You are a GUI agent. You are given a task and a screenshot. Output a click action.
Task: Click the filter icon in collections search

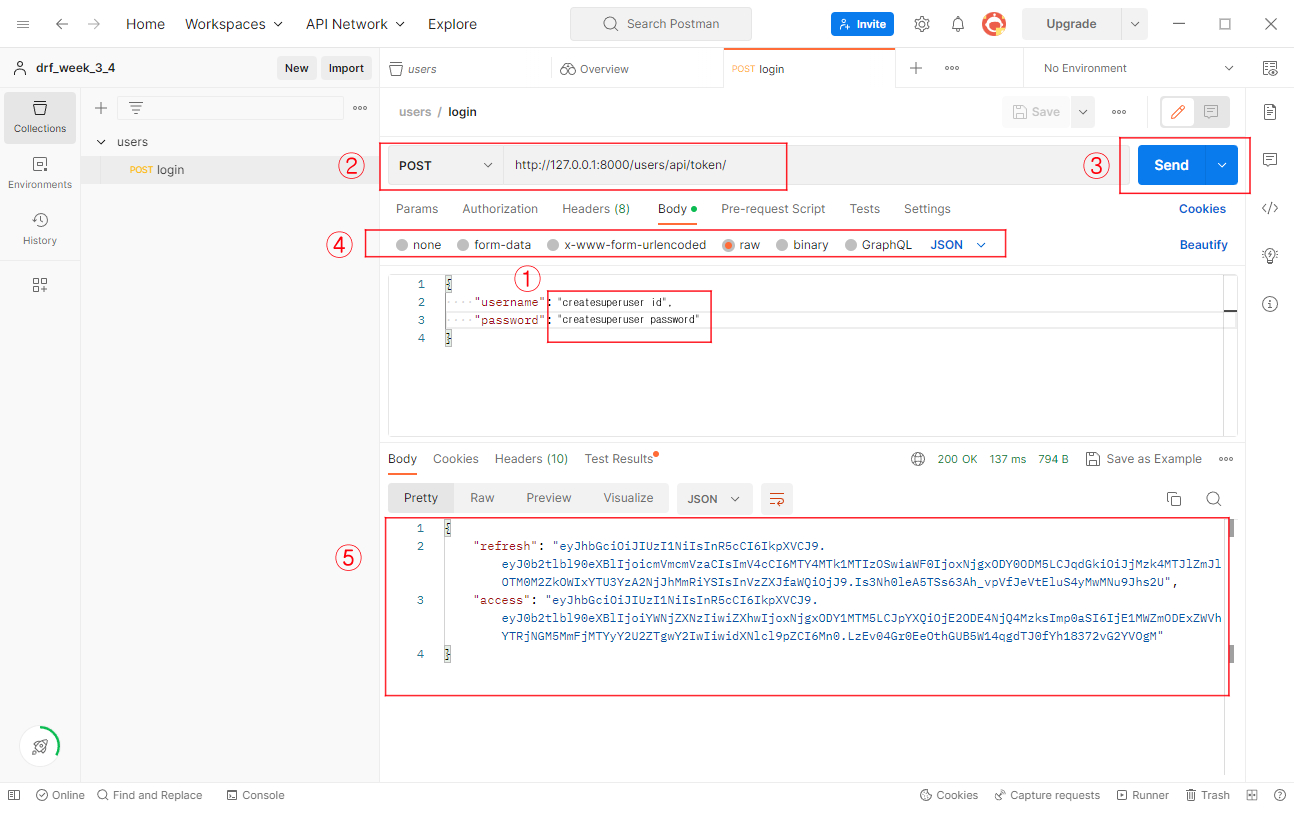136,108
